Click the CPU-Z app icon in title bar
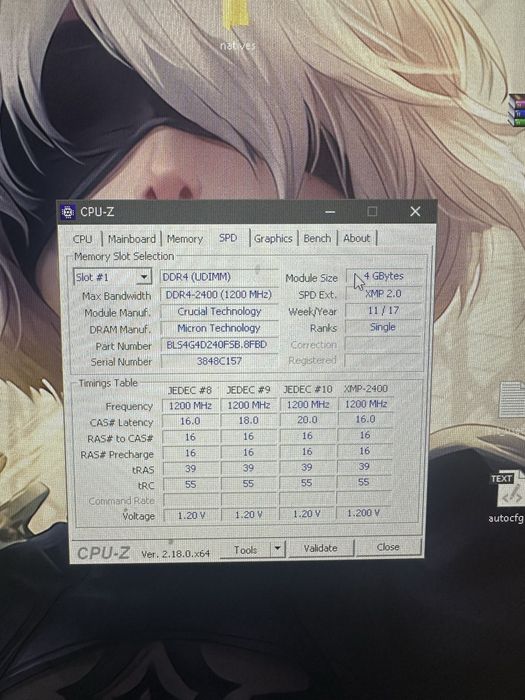The image size is (525, 700). click(68, 212)
